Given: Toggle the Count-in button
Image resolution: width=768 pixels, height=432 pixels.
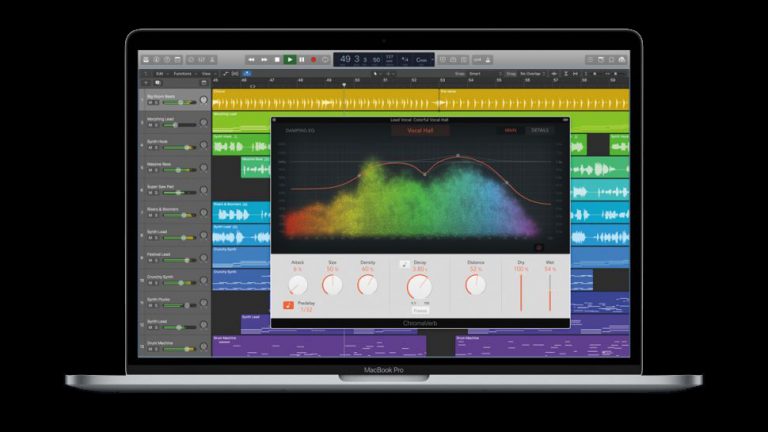Looking at the screenshot, I should [477, 60].
